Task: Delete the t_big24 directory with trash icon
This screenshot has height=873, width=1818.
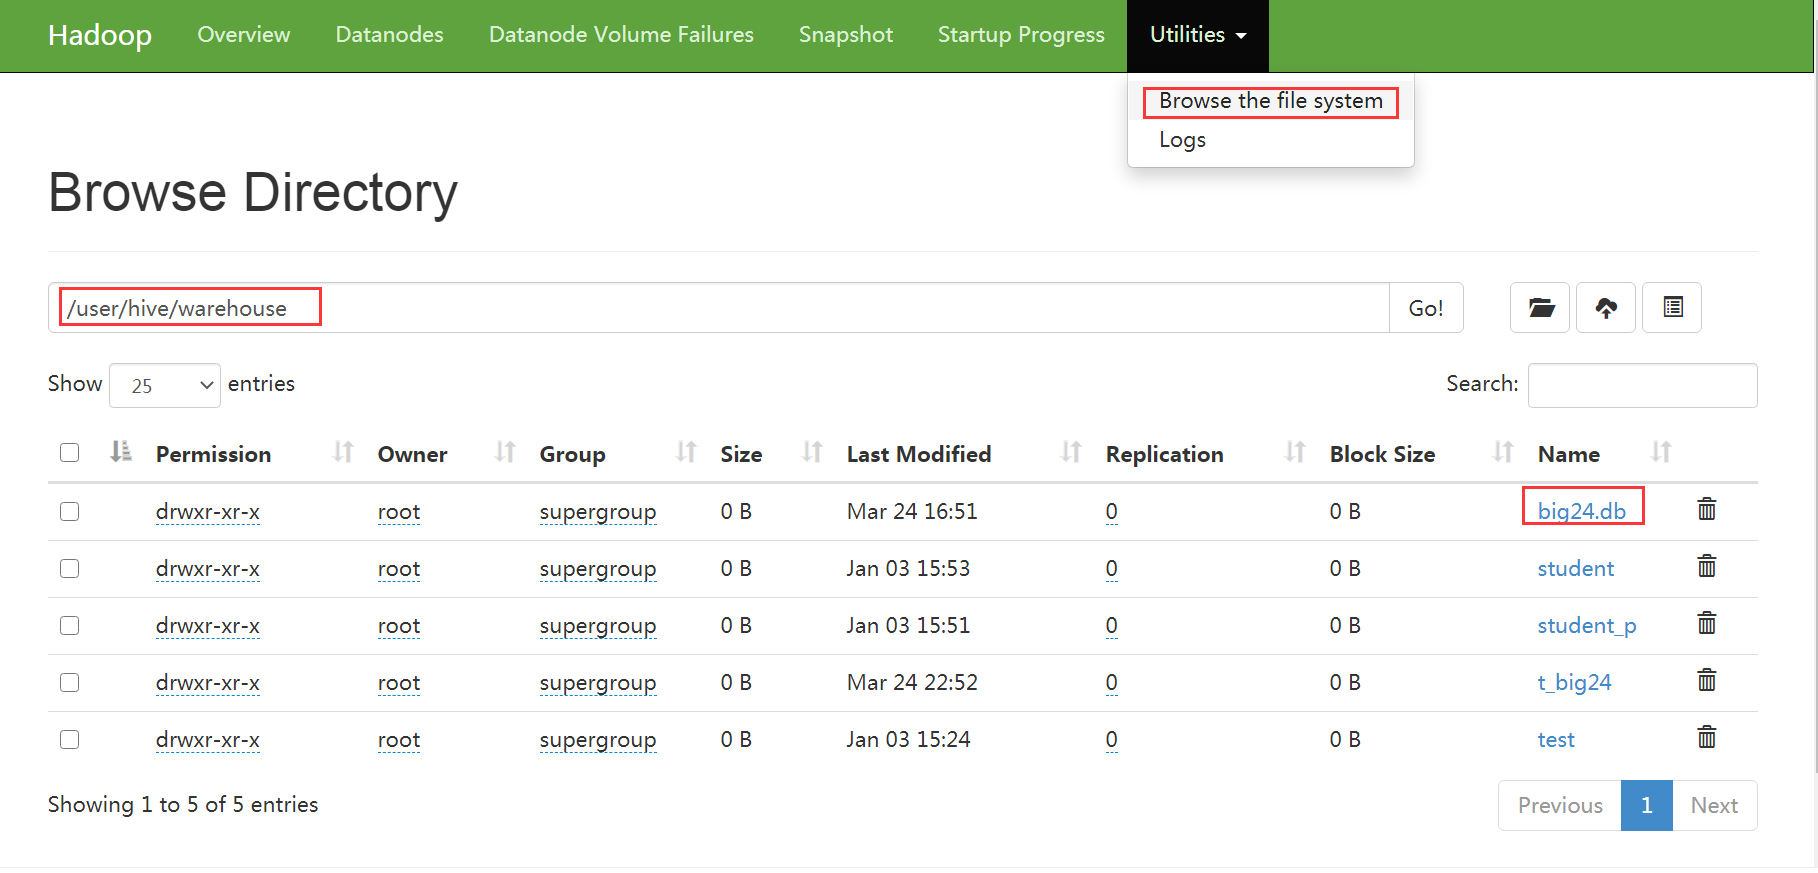Action: click(1707, 681)
